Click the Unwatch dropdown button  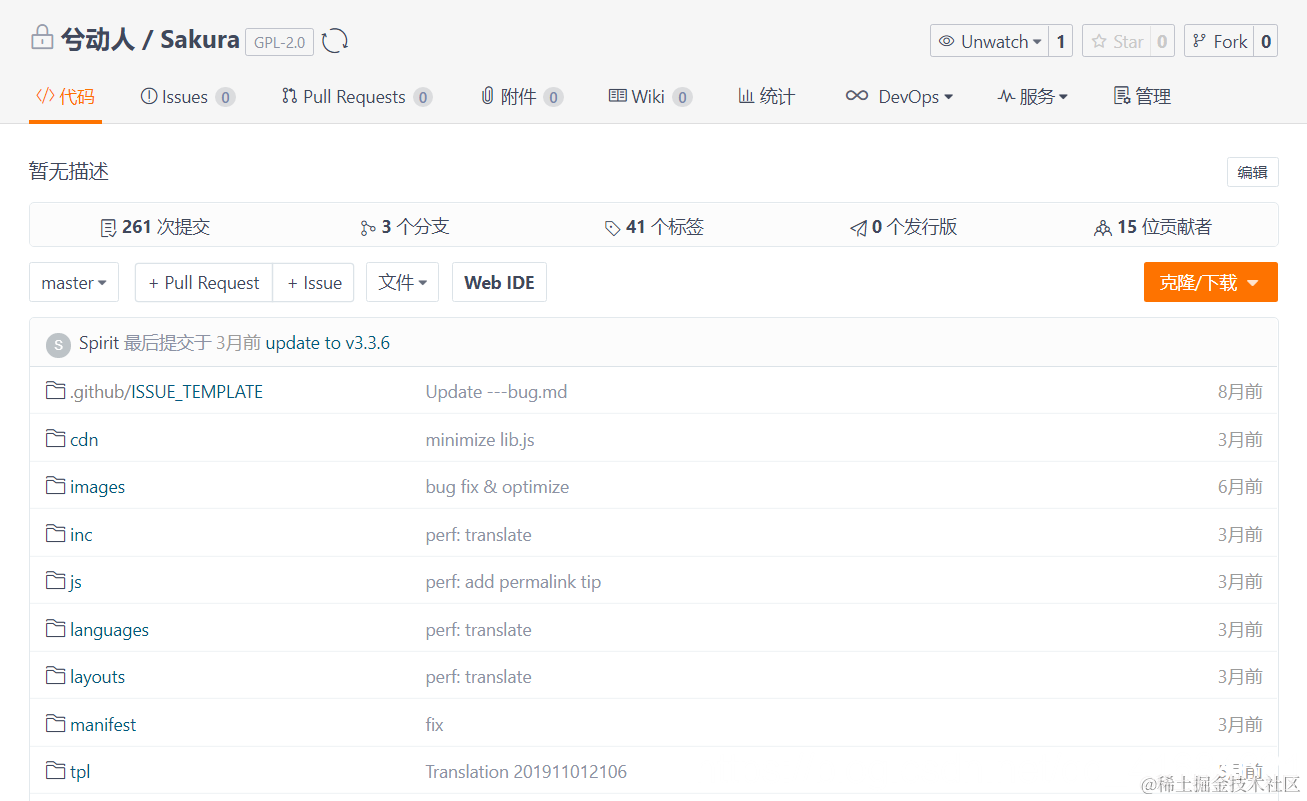989,41
